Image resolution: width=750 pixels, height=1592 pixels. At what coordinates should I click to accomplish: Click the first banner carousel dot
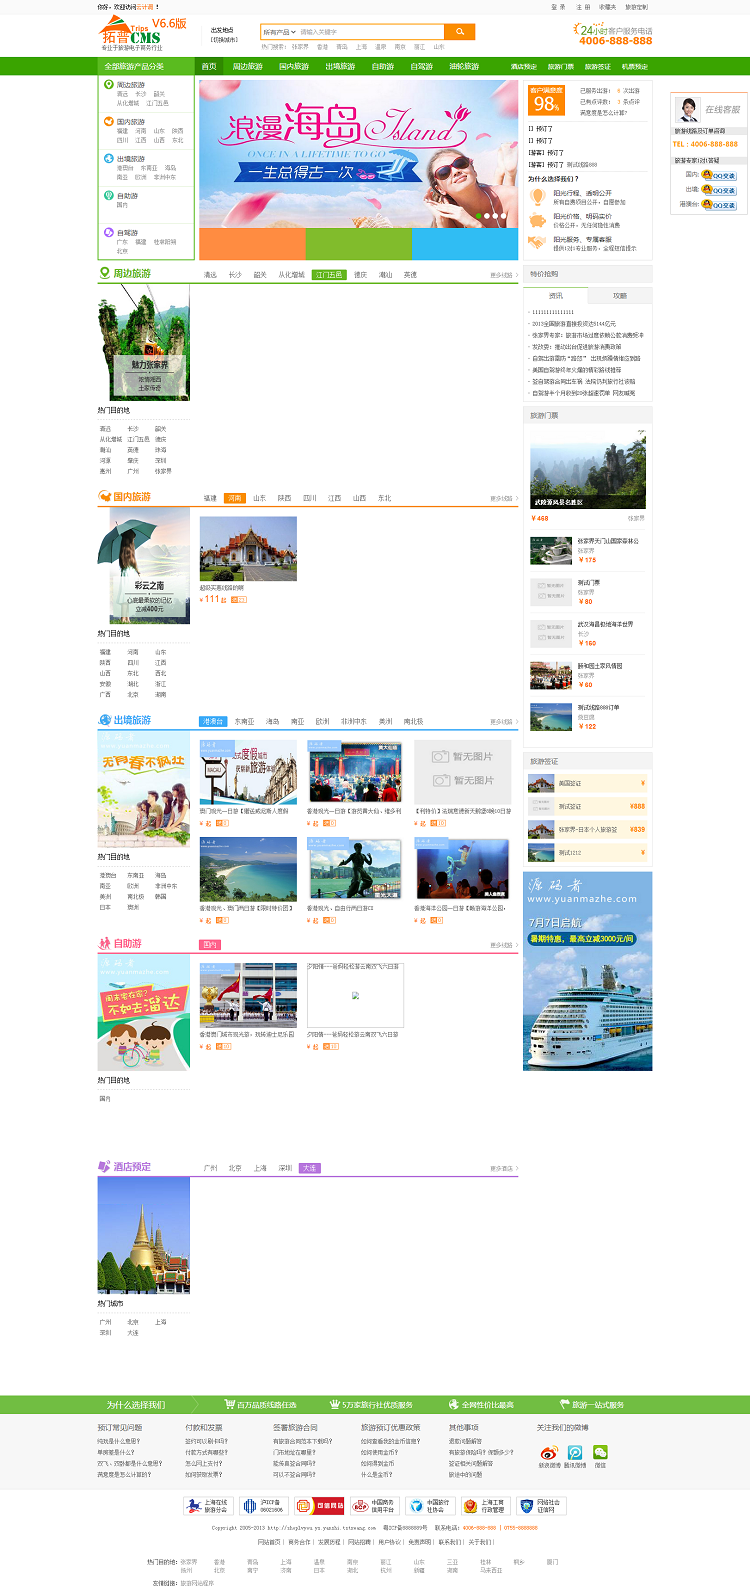[x=478, y=216]
